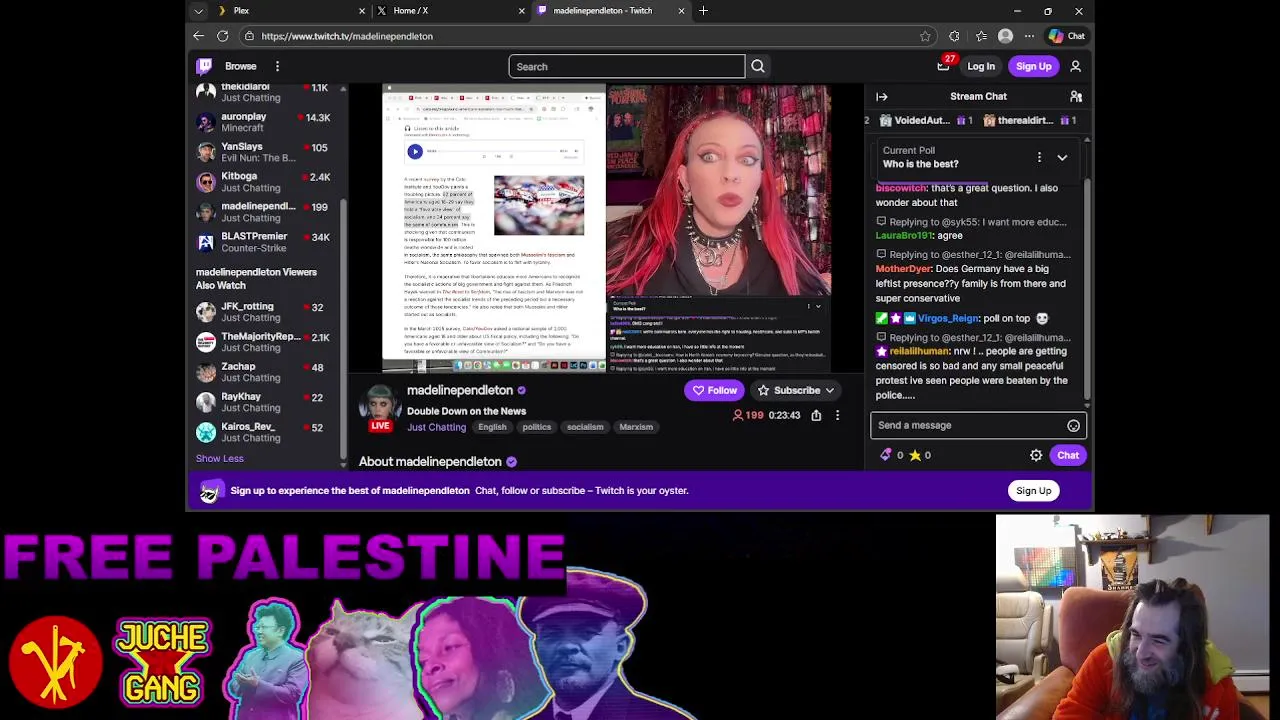Open chat settings gear icon
The image size is (1280, 720).
1036,455
